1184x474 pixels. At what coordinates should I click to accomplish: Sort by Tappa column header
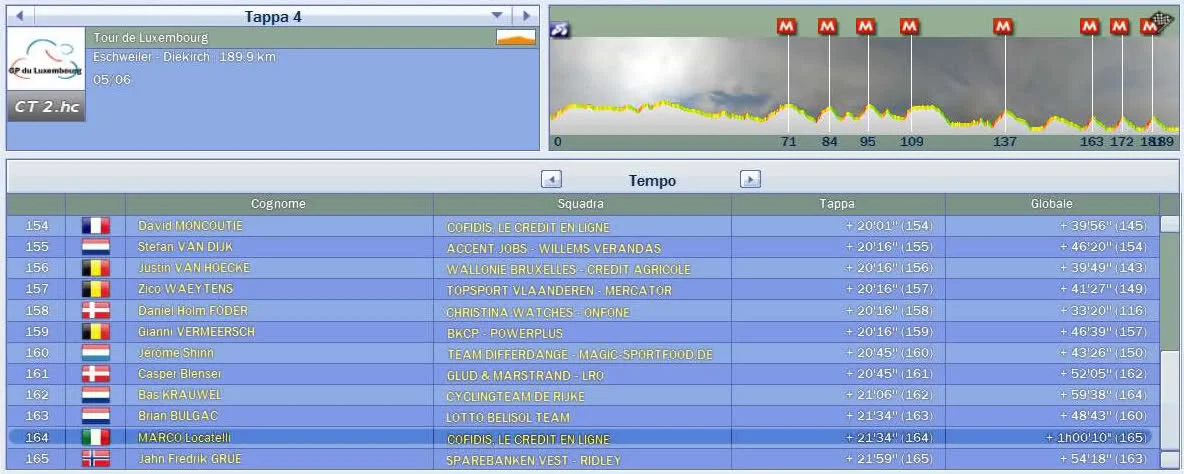(837, 204)
